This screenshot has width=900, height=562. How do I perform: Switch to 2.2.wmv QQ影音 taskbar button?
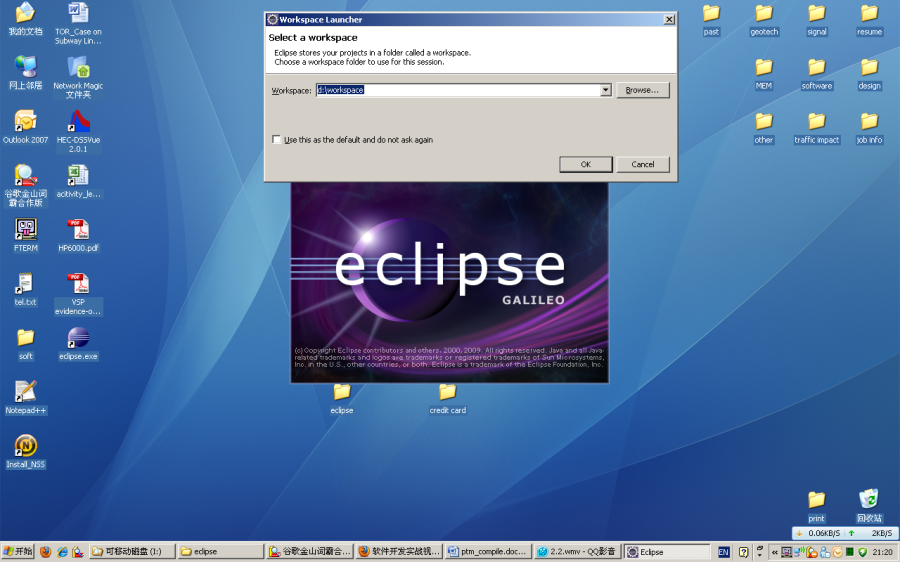(x=576, y=552)
